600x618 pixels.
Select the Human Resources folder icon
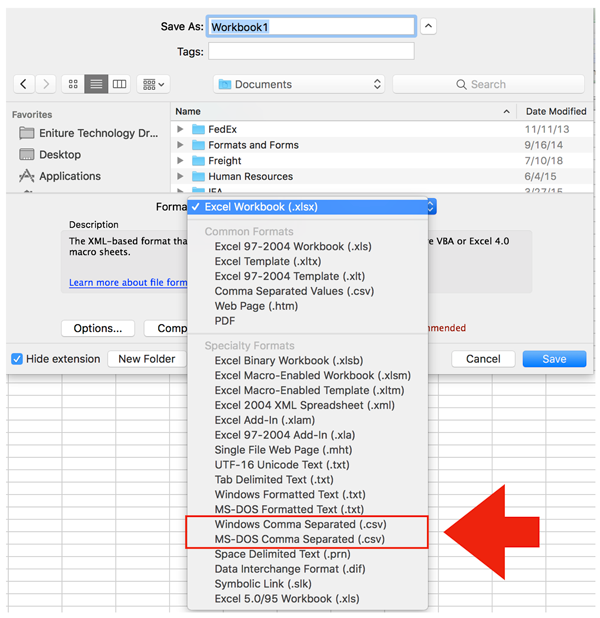(198, 176)
